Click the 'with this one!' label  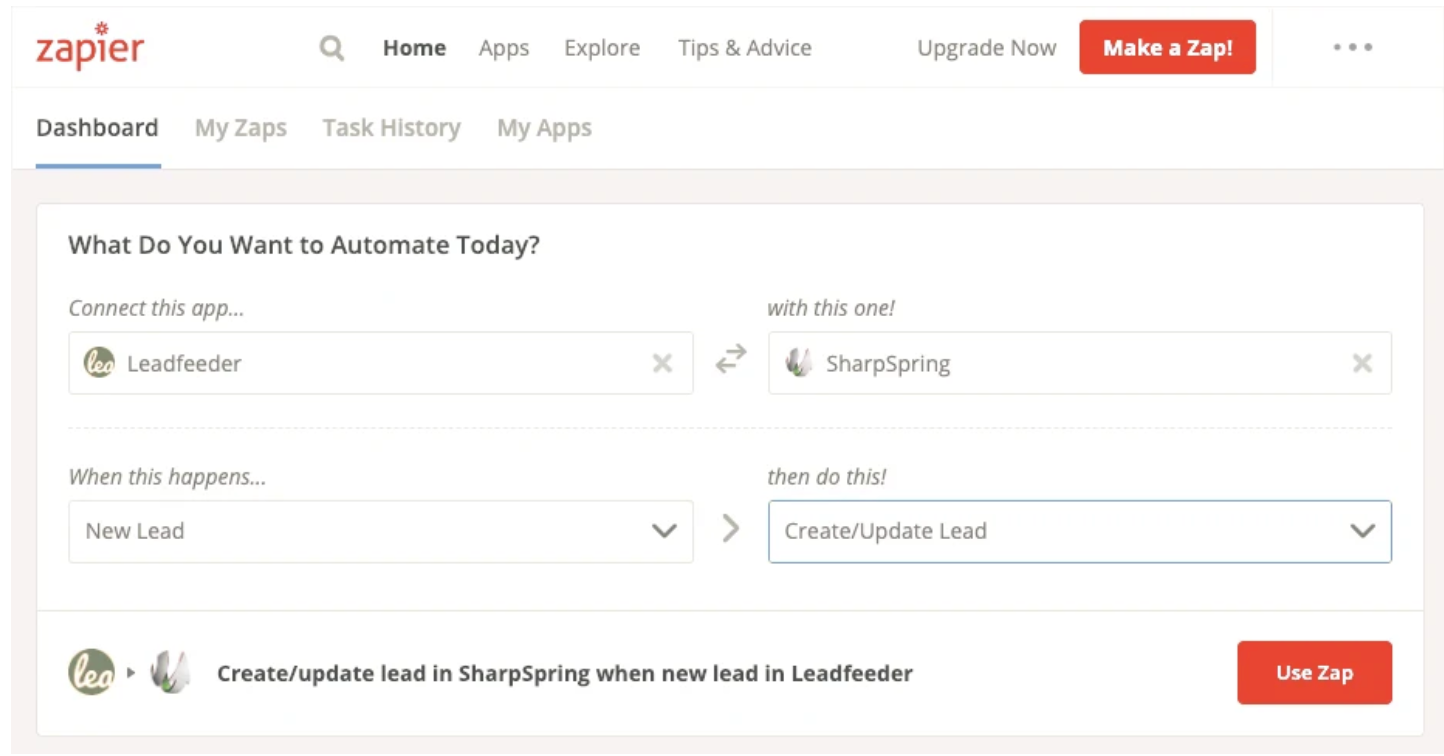[831, 308]
